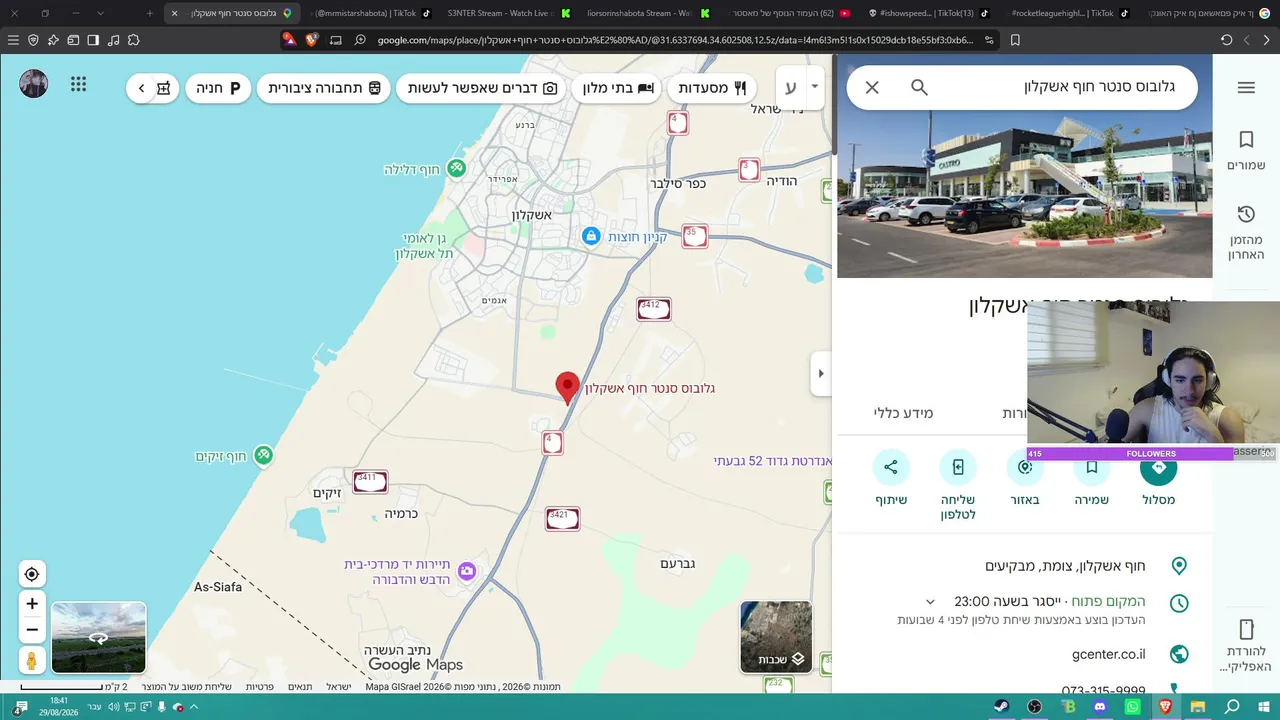Click the Brave Shields lion icon
Screen dimensions: 1280x720
(311, 40)
